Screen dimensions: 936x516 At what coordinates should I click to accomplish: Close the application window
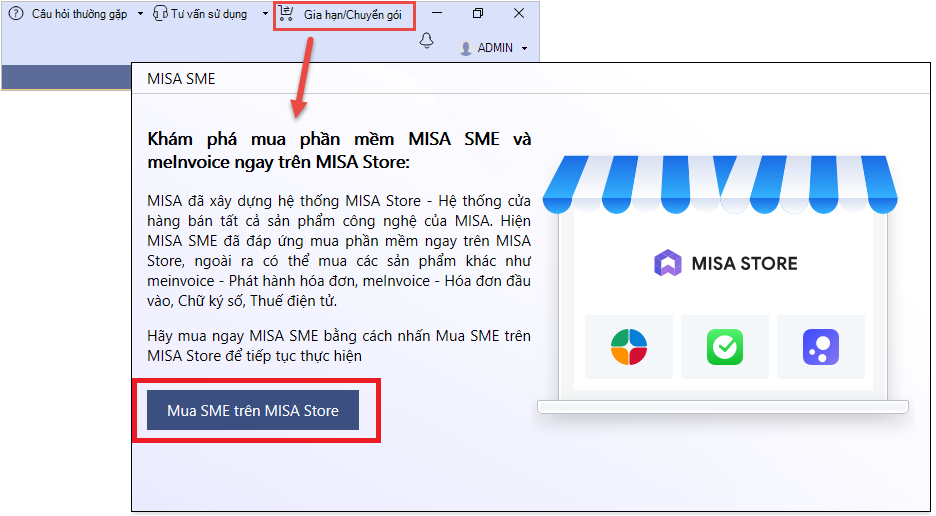[x=519, y=14]
